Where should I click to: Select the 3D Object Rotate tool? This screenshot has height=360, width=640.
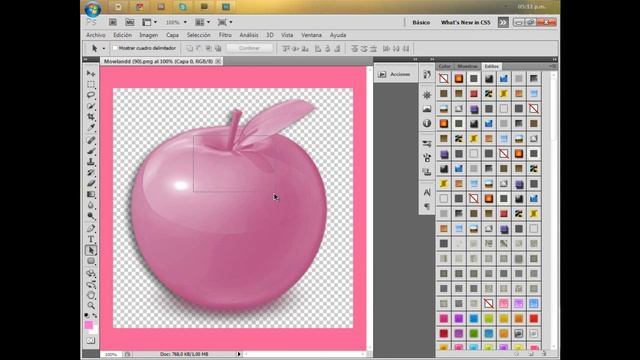click(x=91, y=273)
